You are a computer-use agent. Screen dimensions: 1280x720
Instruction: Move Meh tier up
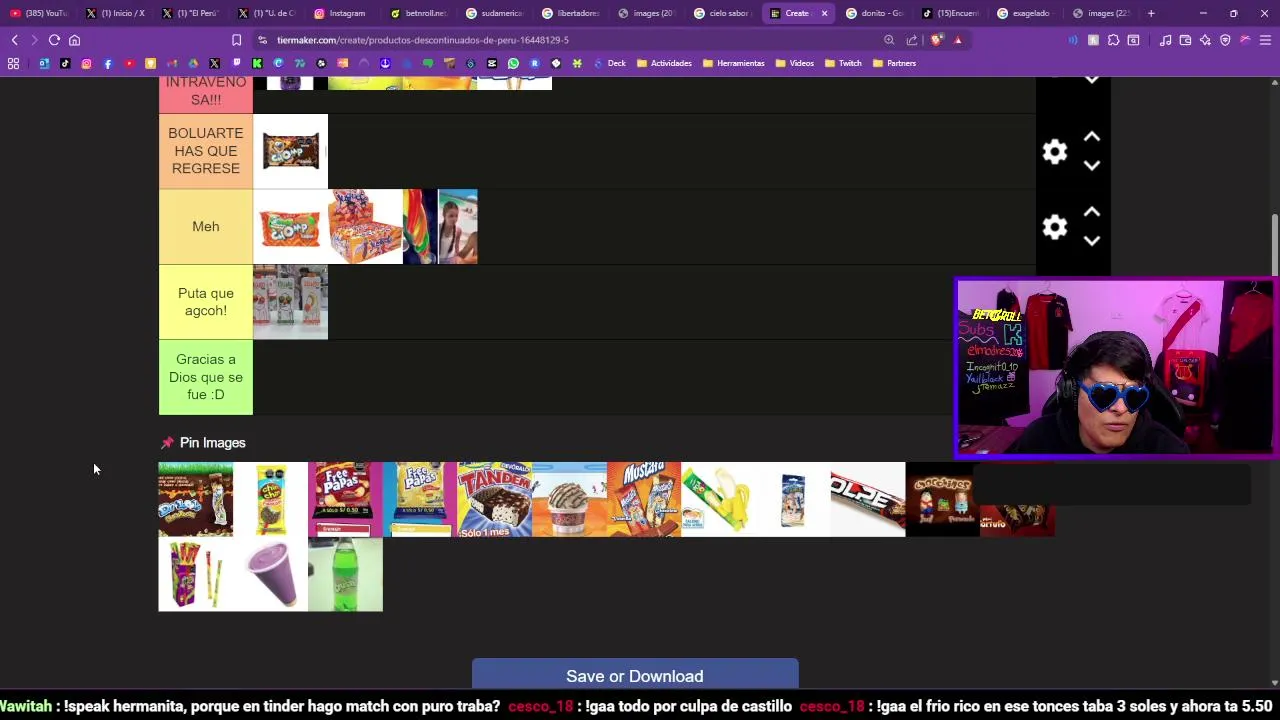point(1092,212)
